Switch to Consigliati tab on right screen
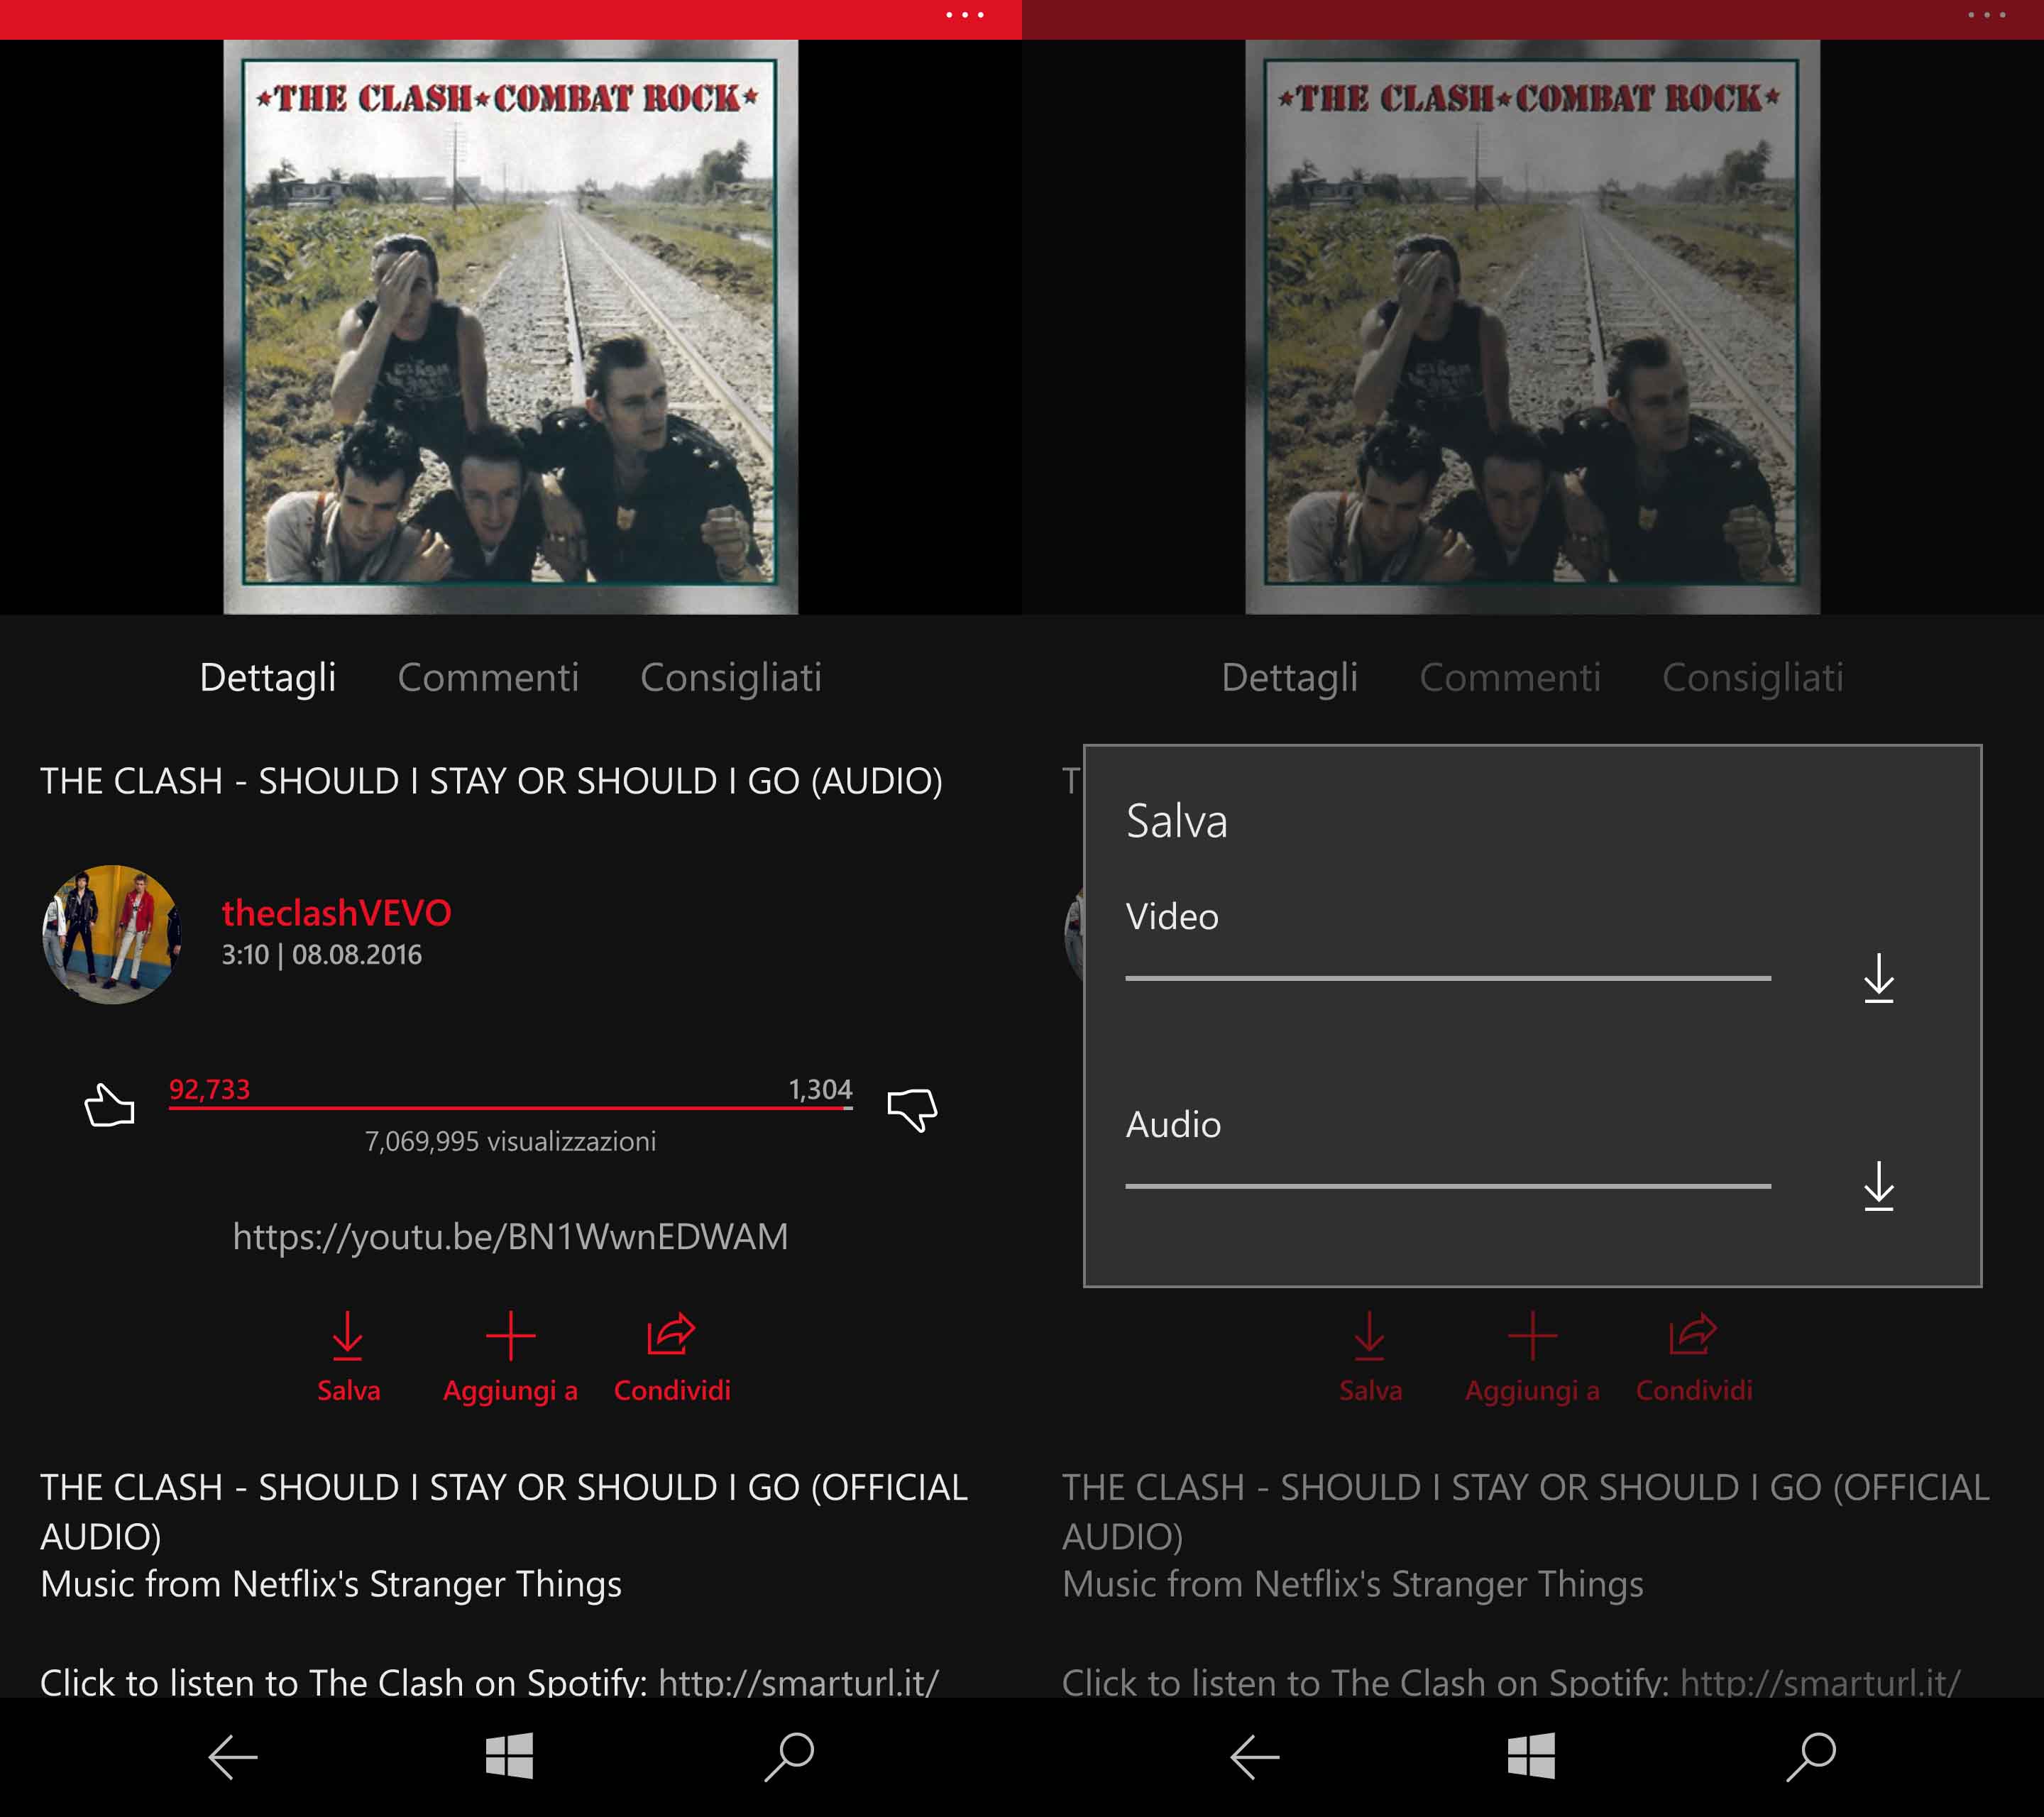The image size is (2044, 1817). 1753,678
